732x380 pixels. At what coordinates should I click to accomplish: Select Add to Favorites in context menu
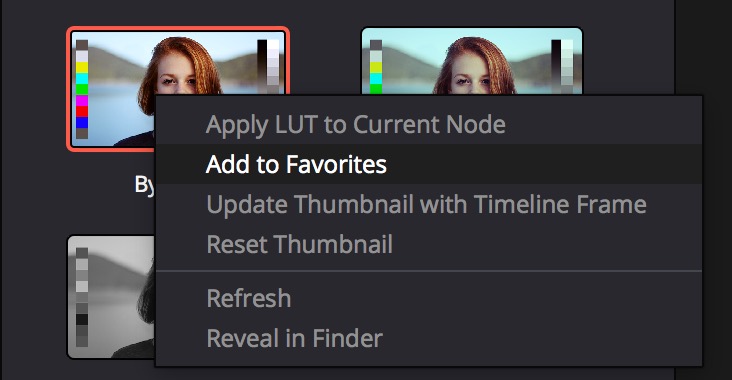pos(296,164)
